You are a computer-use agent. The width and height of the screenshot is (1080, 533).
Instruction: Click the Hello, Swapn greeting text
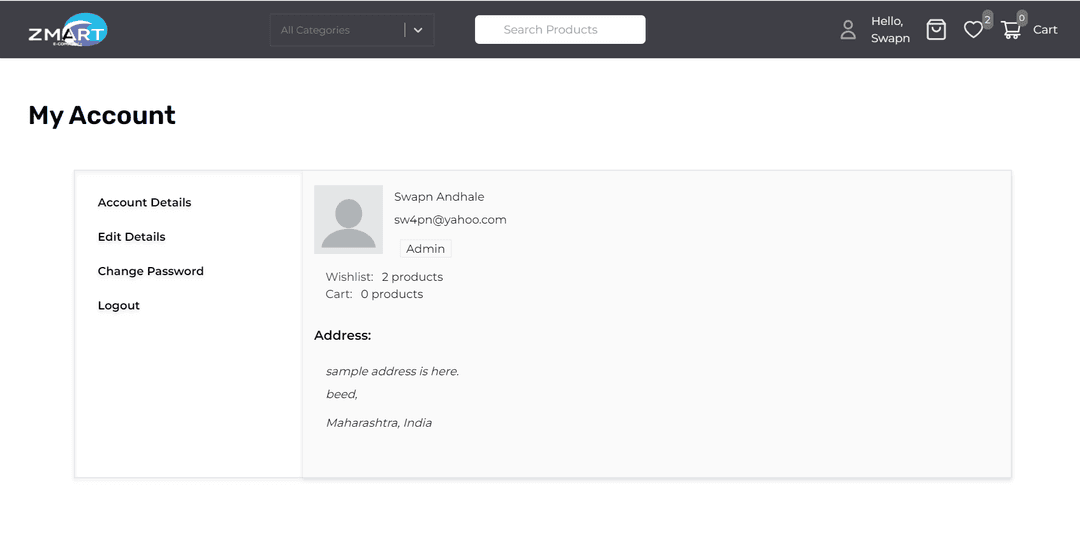[889, 30]
